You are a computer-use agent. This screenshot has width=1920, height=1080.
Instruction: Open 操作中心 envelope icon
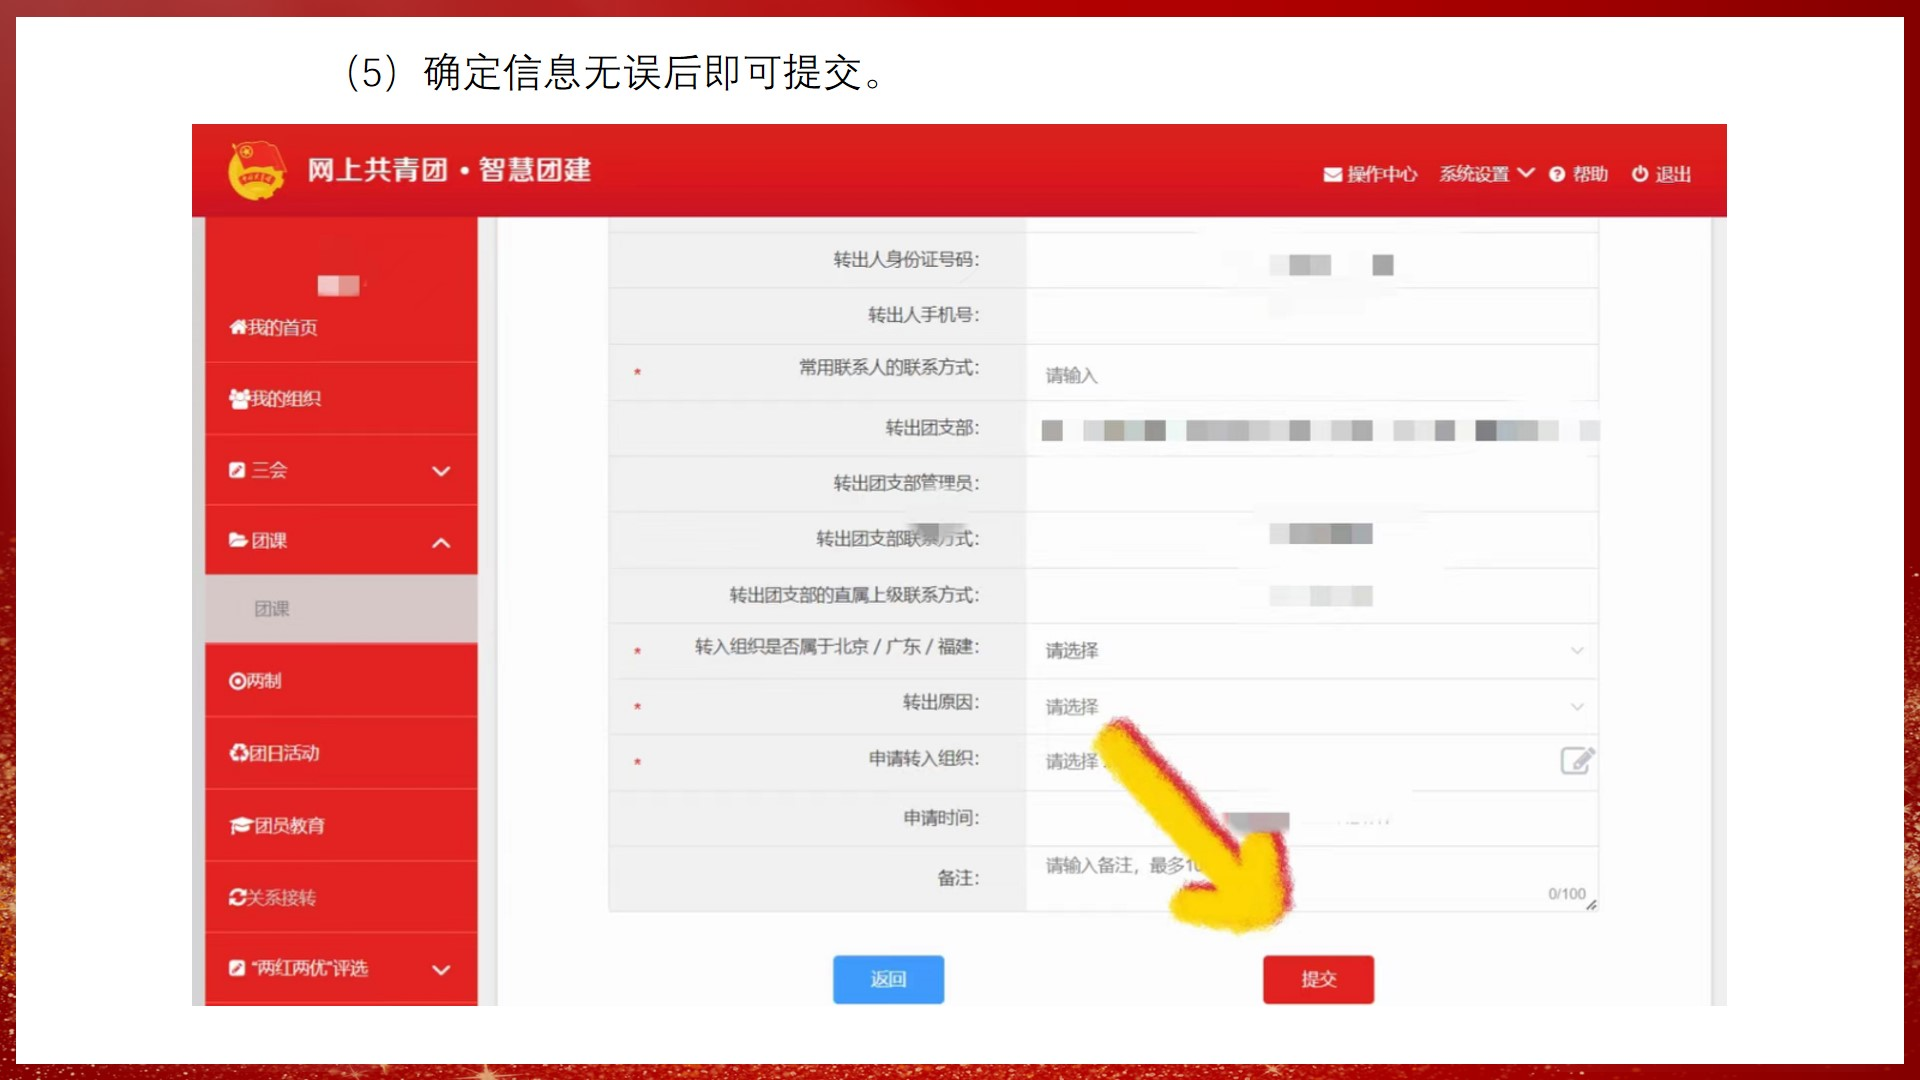pos(1332,175)
